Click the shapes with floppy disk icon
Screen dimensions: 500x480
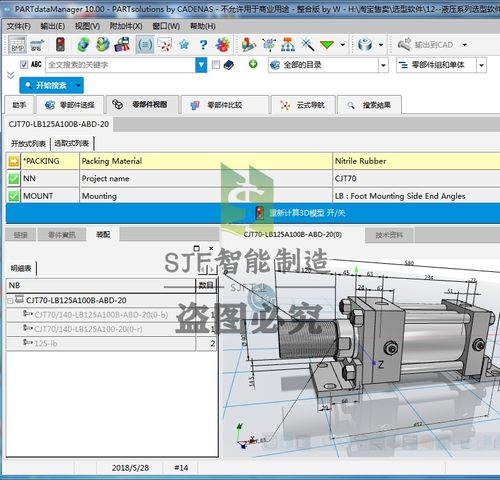(x=122, y=44)
